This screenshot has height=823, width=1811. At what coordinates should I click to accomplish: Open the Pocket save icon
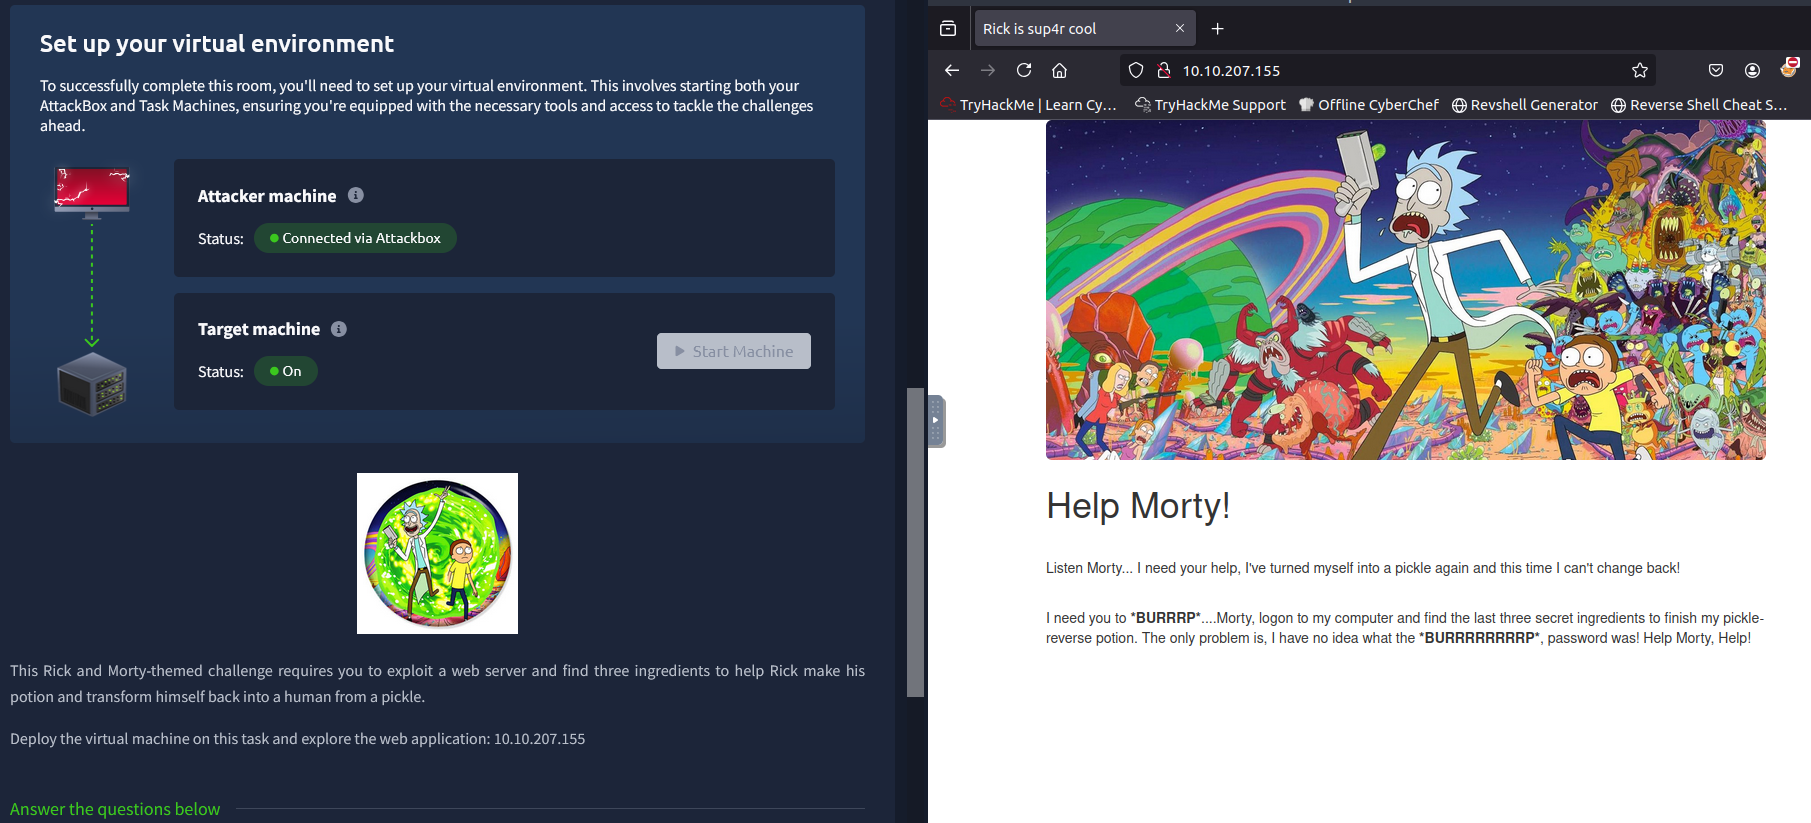[x=1716, y=70]
